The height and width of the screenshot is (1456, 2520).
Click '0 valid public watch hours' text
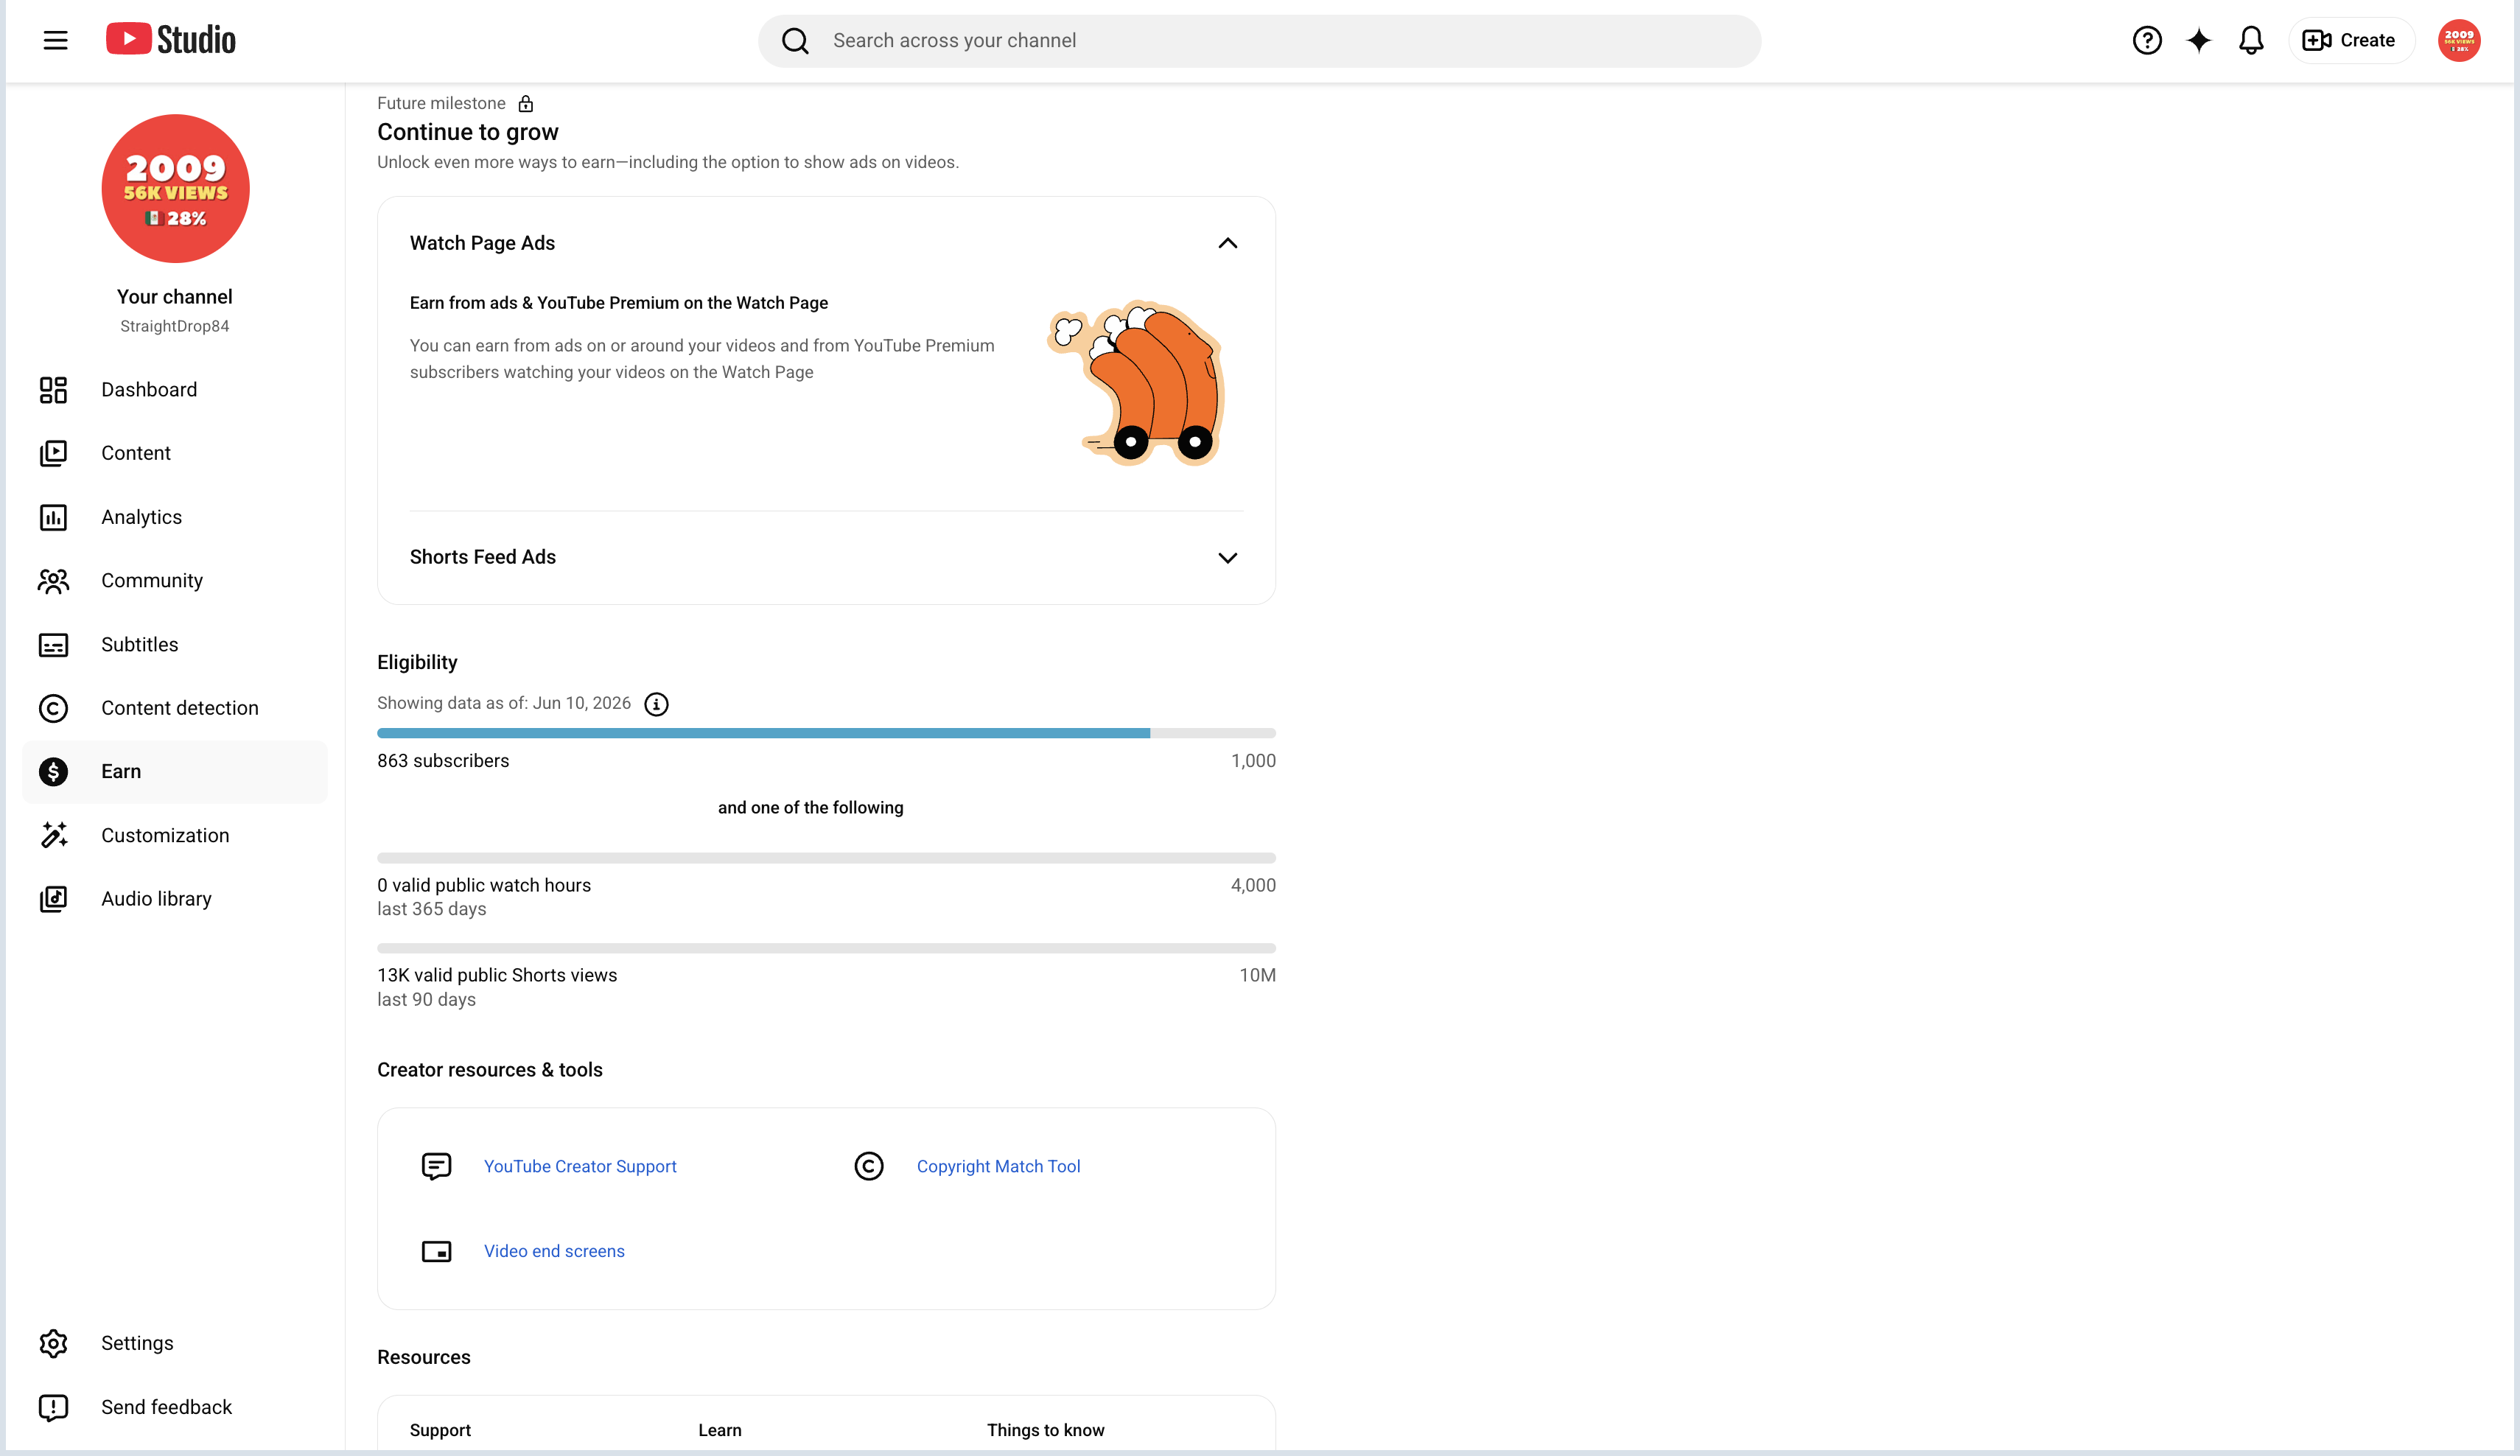click(484, 885)
